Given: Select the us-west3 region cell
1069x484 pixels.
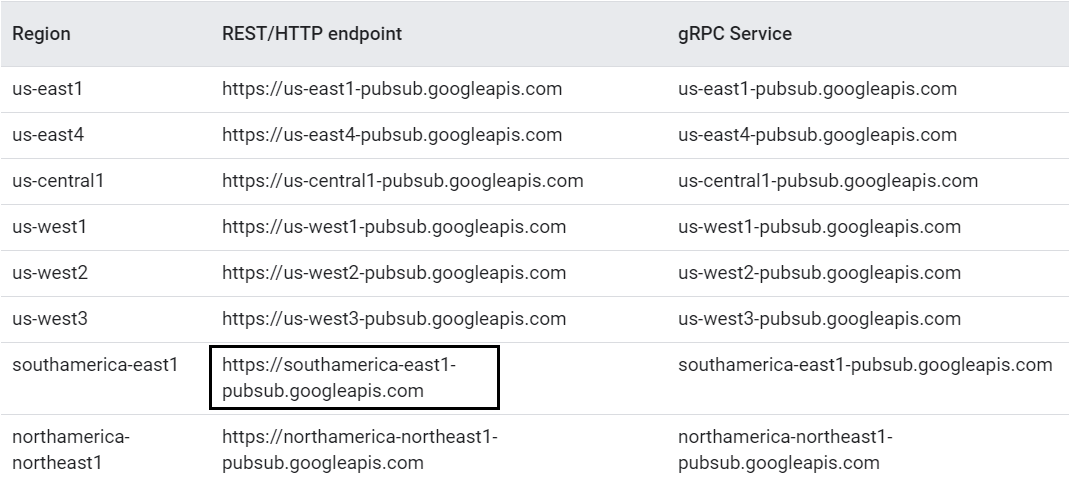Looking at the screenshot, I should (50, 319).
